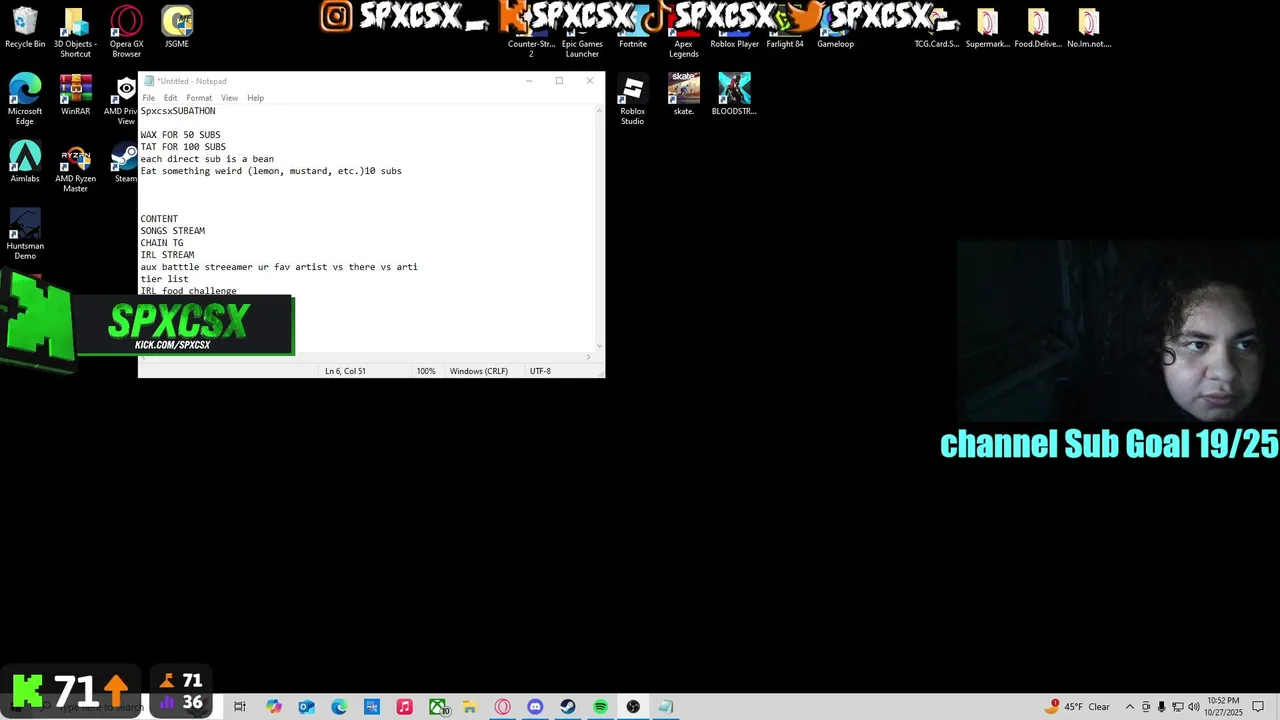
Task: Launch Aimlabs from the desktop
Action: [x=25, y=162]
